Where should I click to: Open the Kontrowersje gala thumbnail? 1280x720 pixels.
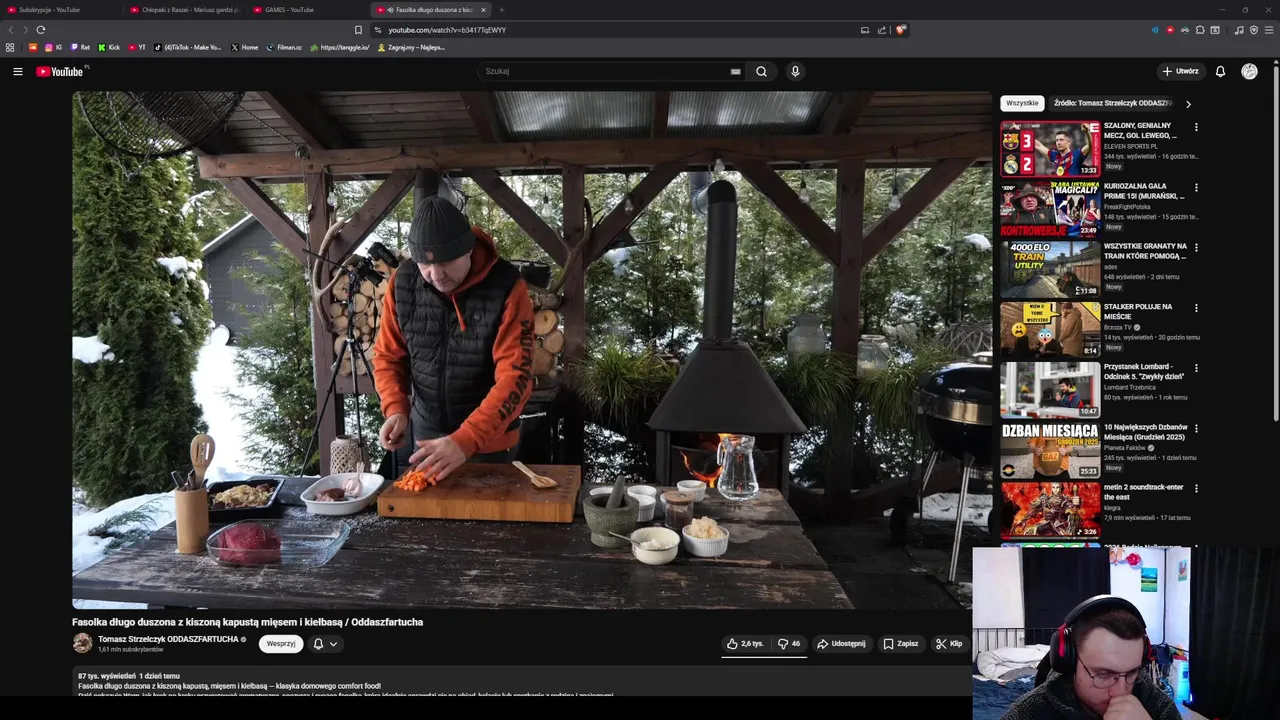click(x=1050, y=209)
